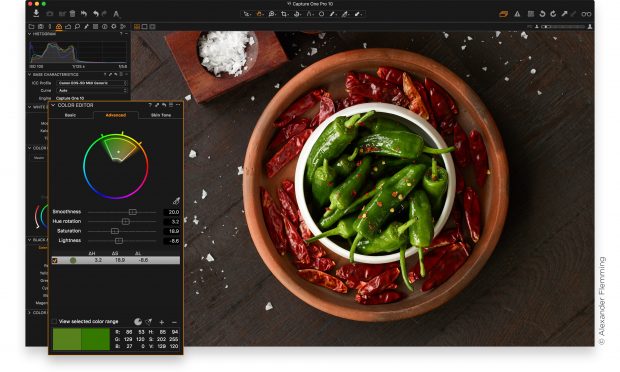
Task: Enable View selected color range checkbox
Action: pos(55,321)
